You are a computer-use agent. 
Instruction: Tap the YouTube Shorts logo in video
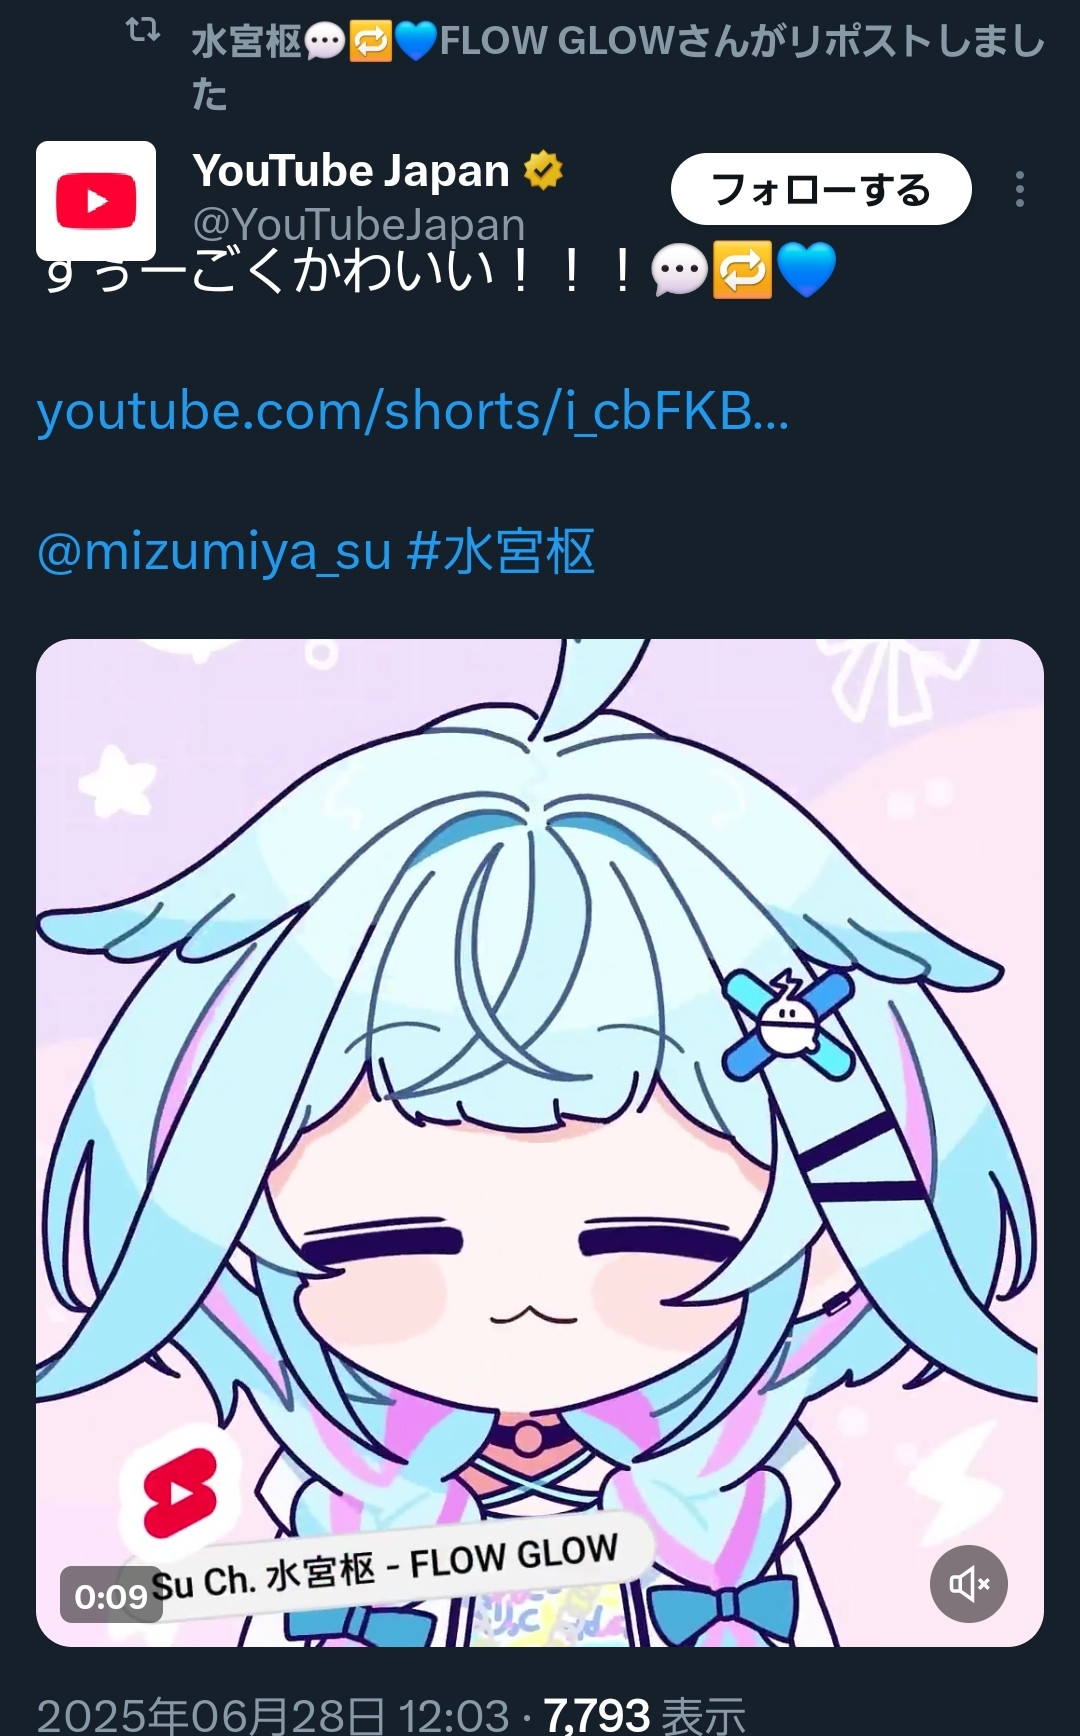pyautogui.click(x=180, y=1494)
